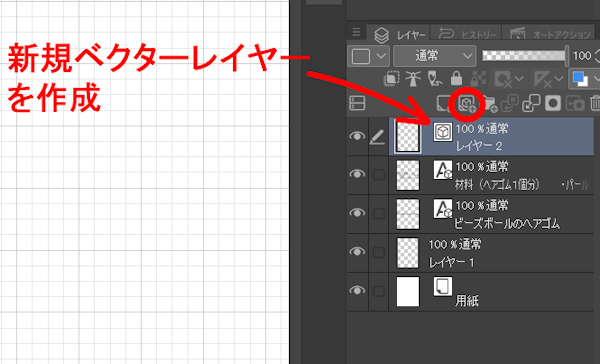Screen dimensions: 600x364
Task: Expand the layer color blue swatch dropdown
Action: pyautogui.click(x=584, y=78)
